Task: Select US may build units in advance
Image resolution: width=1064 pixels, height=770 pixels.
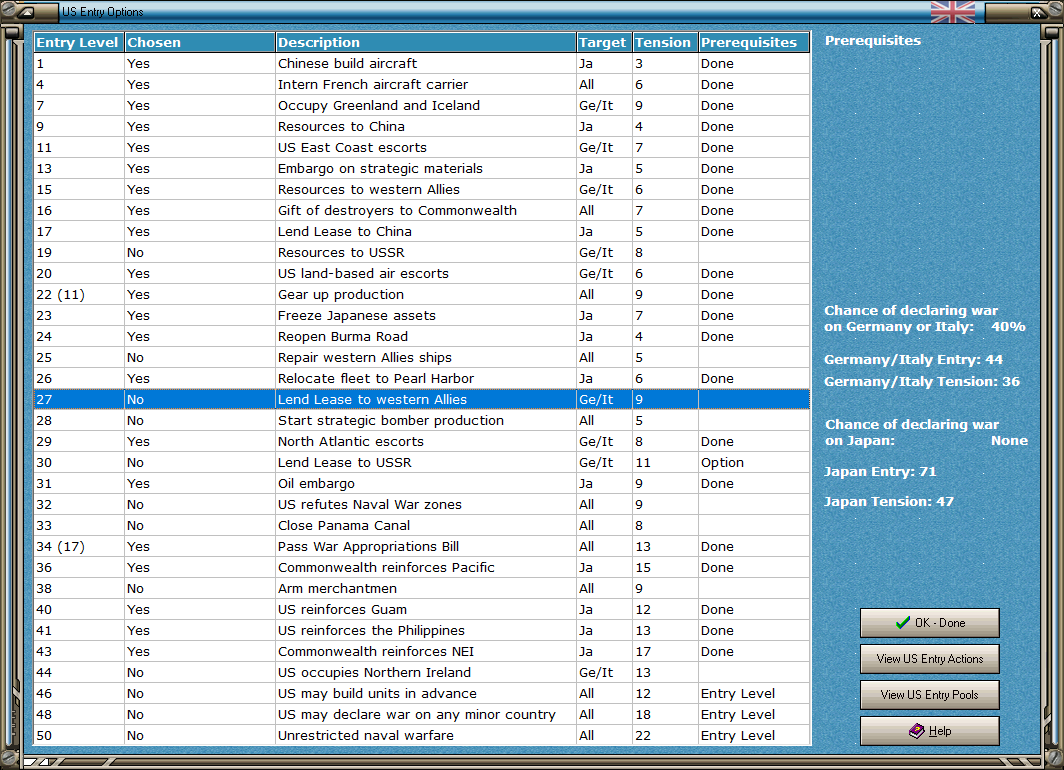Action: (x=421, y=694)
